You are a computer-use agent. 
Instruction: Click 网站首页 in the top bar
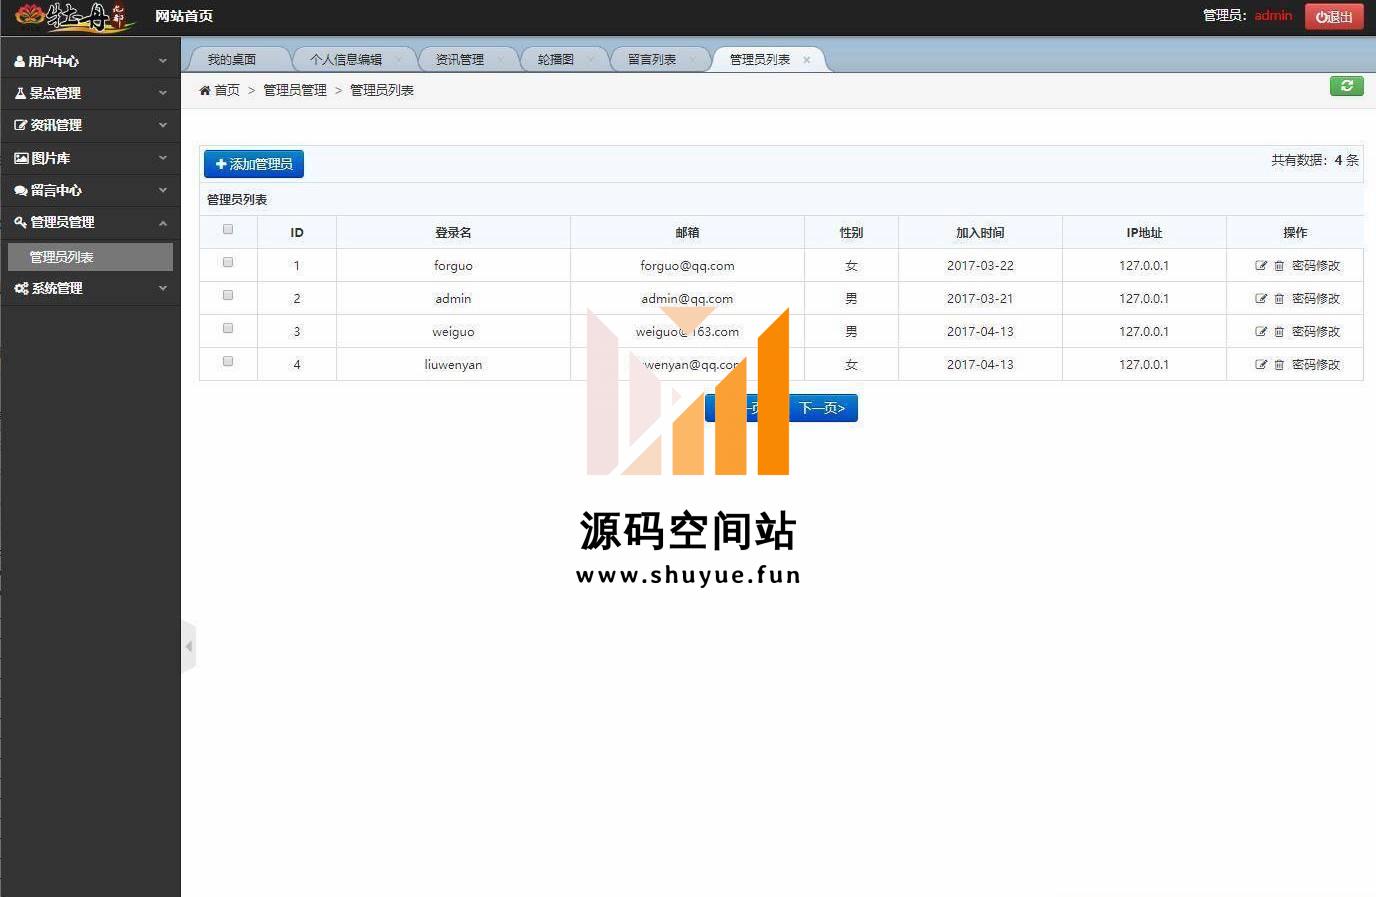point(184,16)
